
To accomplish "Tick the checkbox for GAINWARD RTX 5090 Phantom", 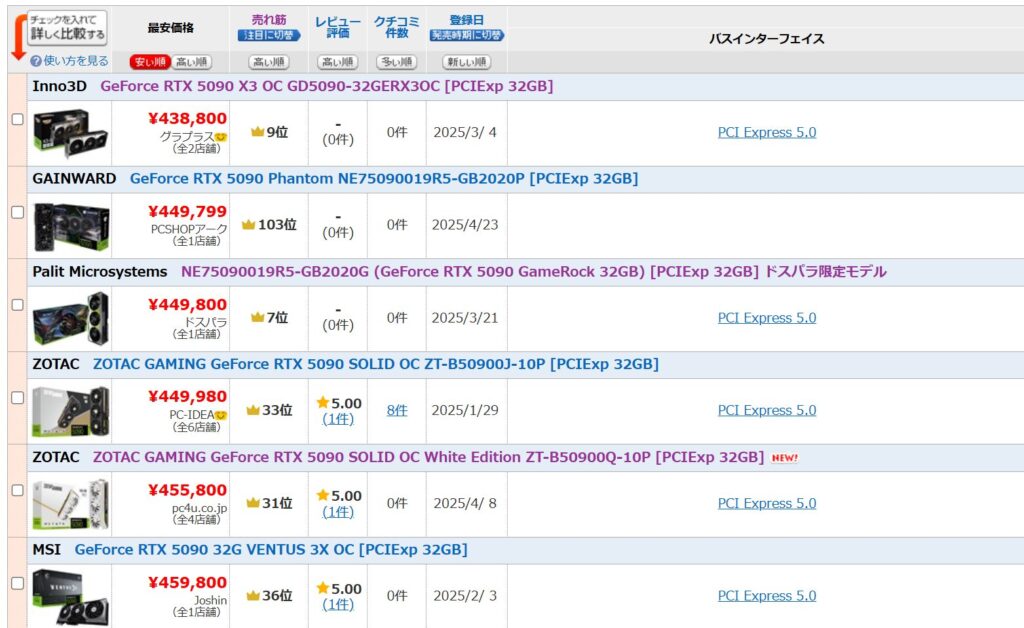I will point(18,212).
